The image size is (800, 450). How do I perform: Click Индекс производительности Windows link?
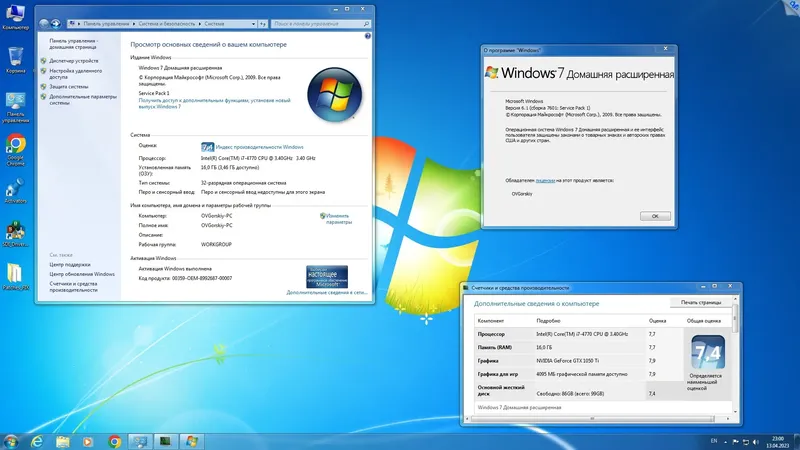point(259,147)
